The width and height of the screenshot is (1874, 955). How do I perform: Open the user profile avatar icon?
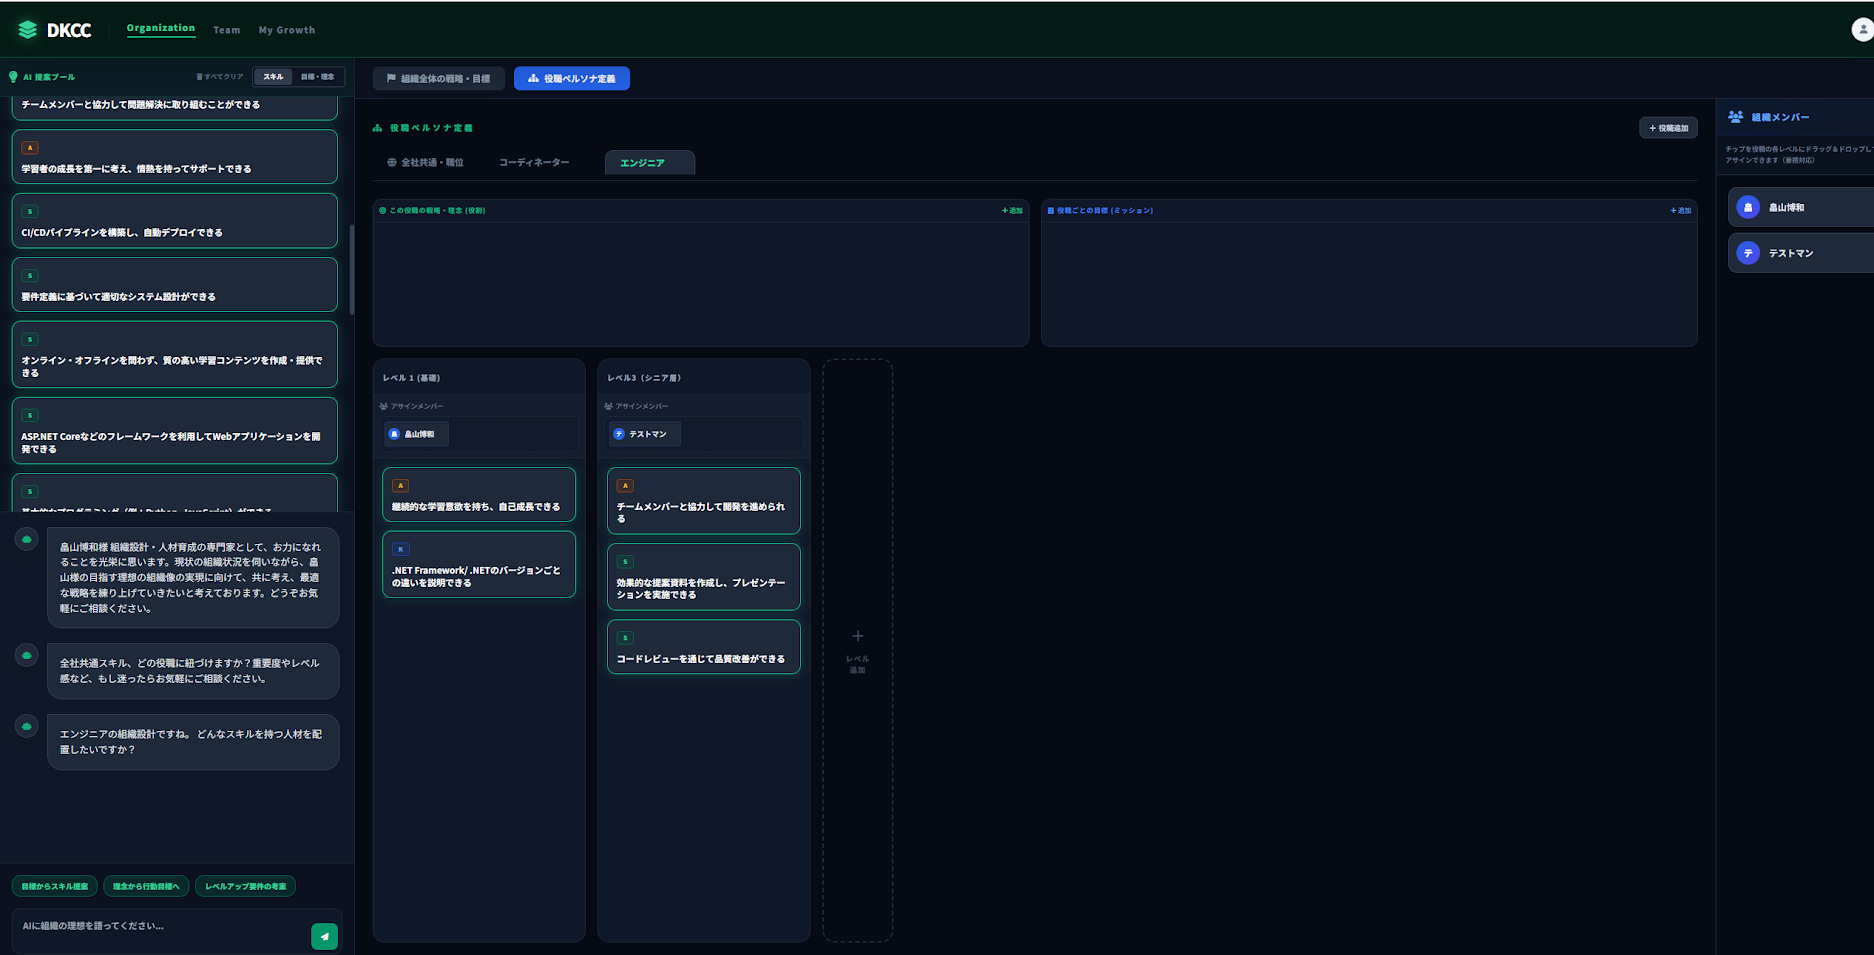tap(1862, 30)
